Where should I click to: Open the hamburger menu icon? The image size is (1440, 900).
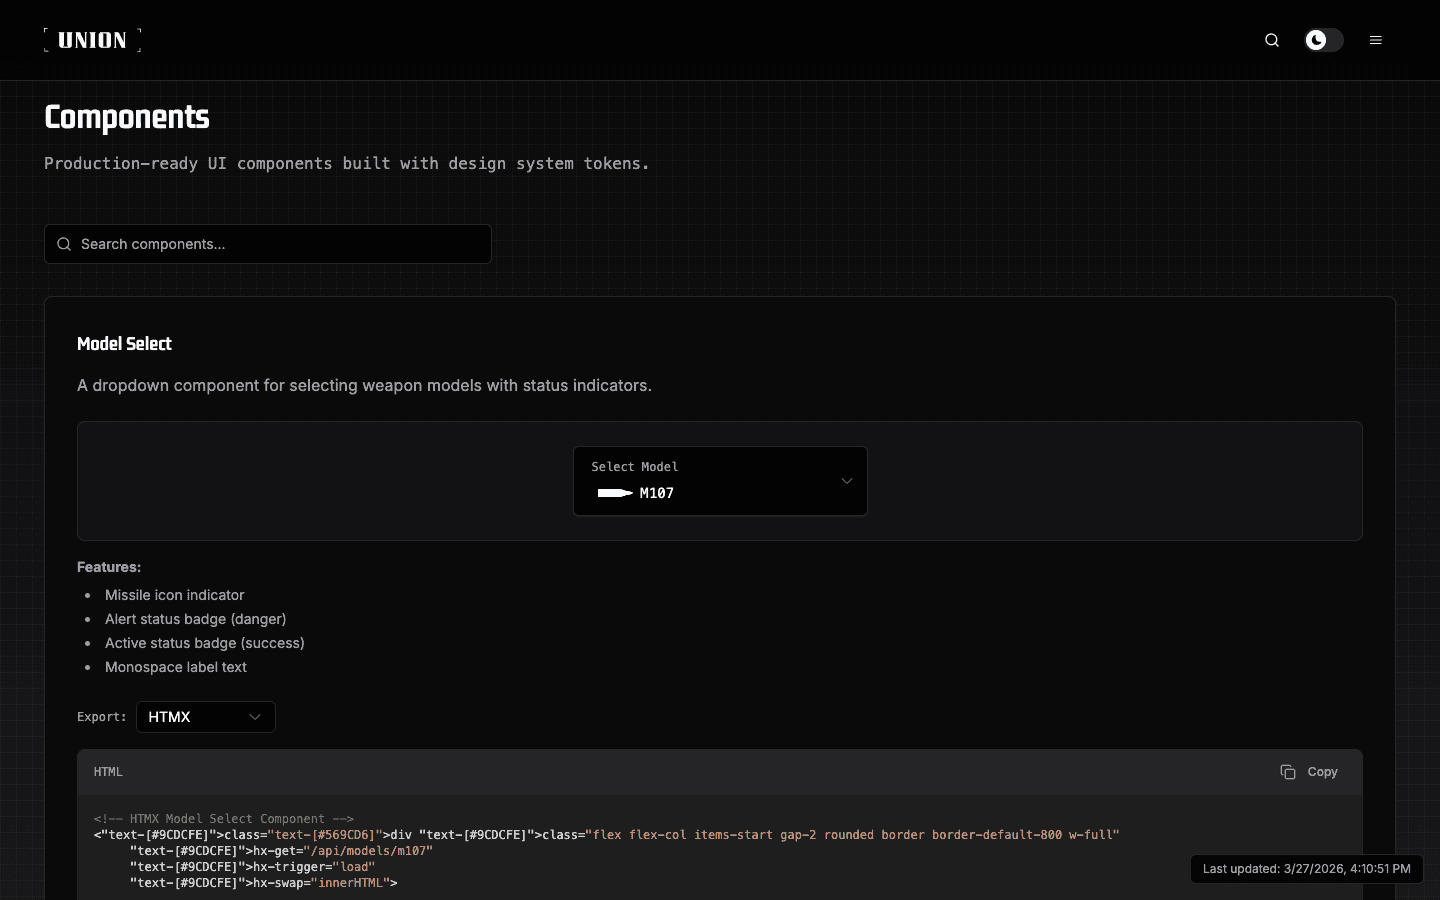1376,40
